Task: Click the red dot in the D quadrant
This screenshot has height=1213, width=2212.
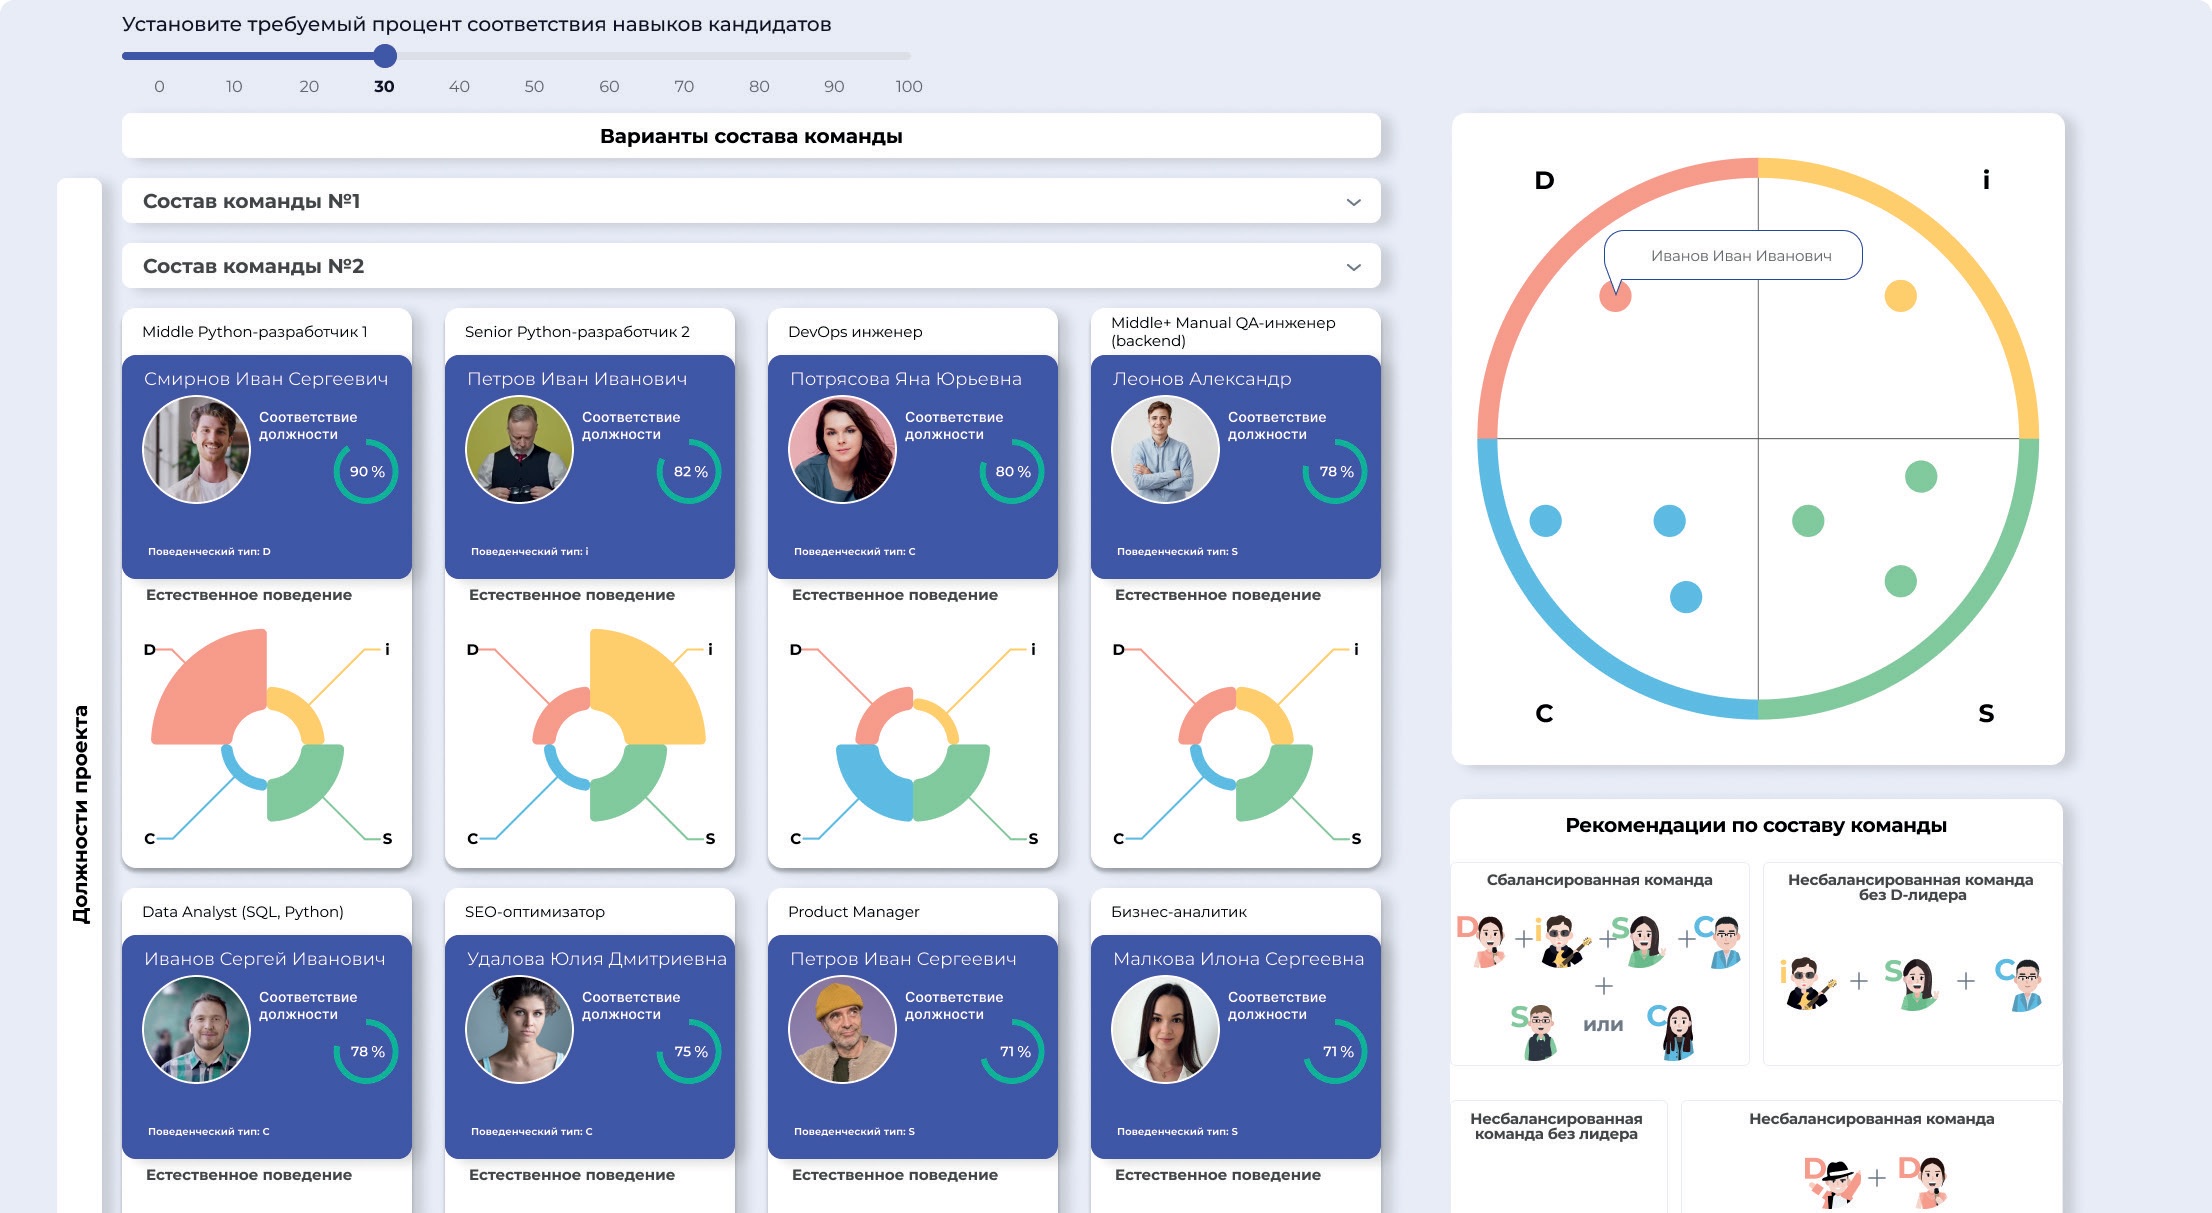Action: click(1615, 296)
